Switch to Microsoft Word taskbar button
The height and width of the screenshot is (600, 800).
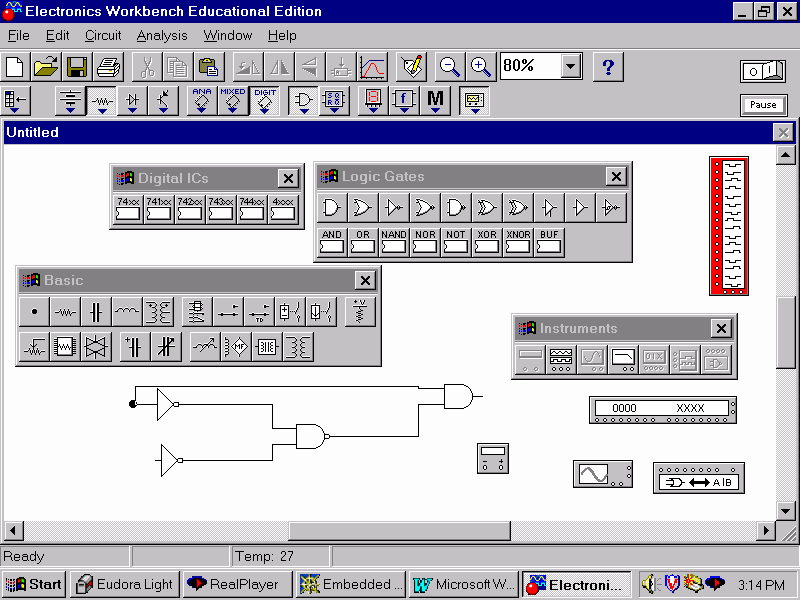(463, 584)
